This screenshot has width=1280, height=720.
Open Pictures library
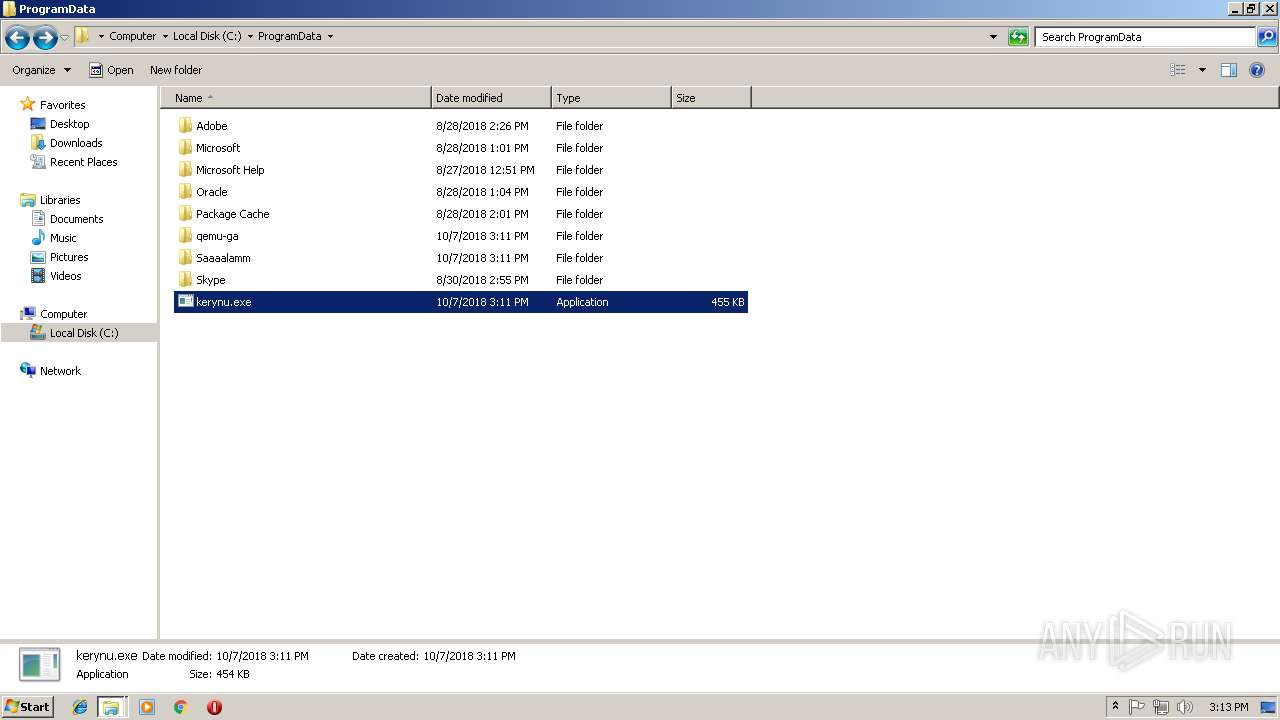69,257
